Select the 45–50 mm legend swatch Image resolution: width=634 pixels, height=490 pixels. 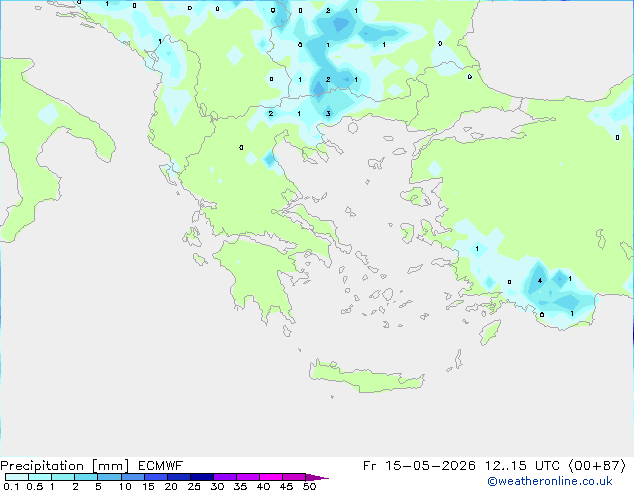[x=294, y=477]
